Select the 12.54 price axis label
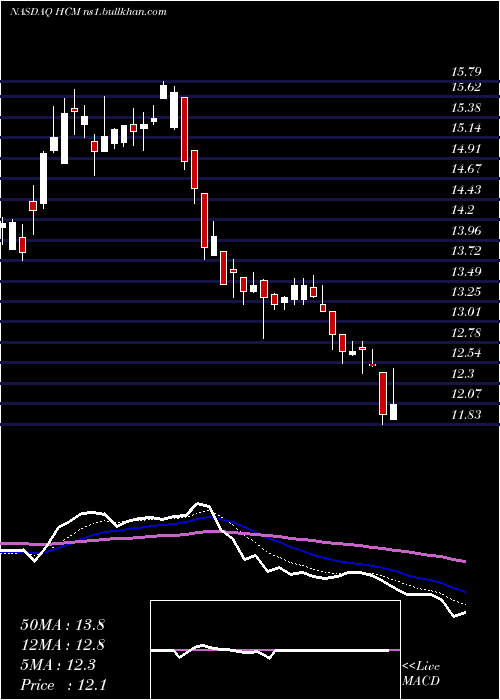Screen dimensions: 500x700 (x=466, y=353)
